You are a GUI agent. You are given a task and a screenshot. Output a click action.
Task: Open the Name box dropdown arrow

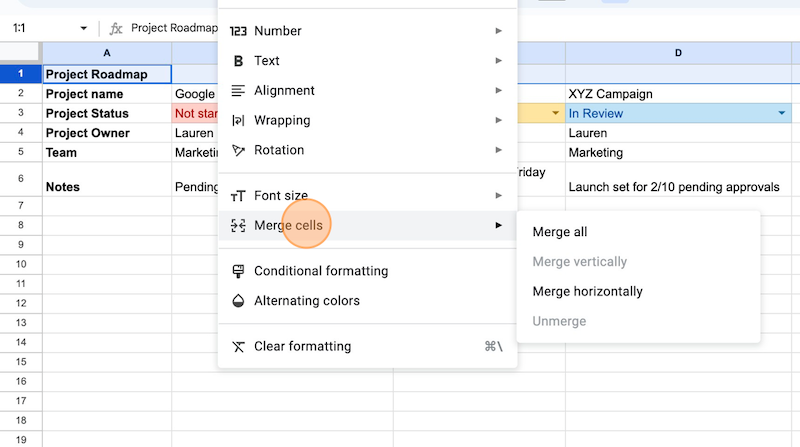click(83, 28)
